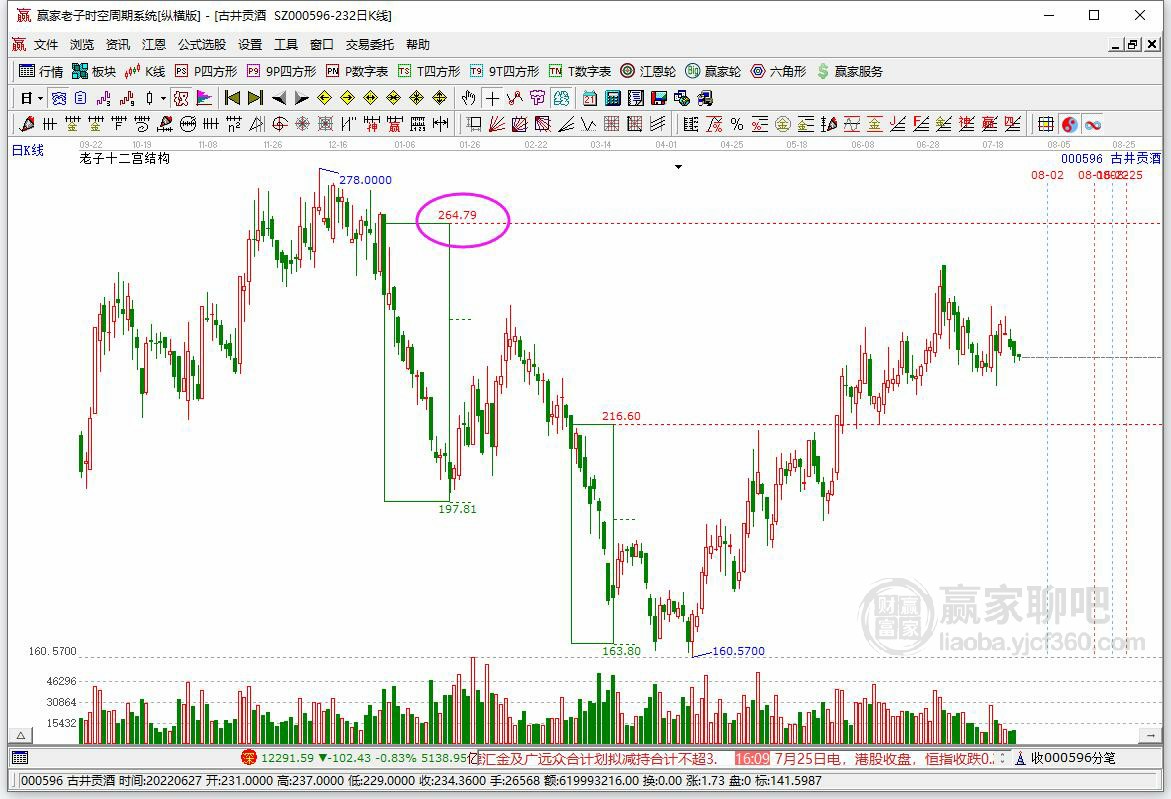Click the black left arrow scroll icon
The height and width of the screenshot is (799, 1171).
point(279,98)
